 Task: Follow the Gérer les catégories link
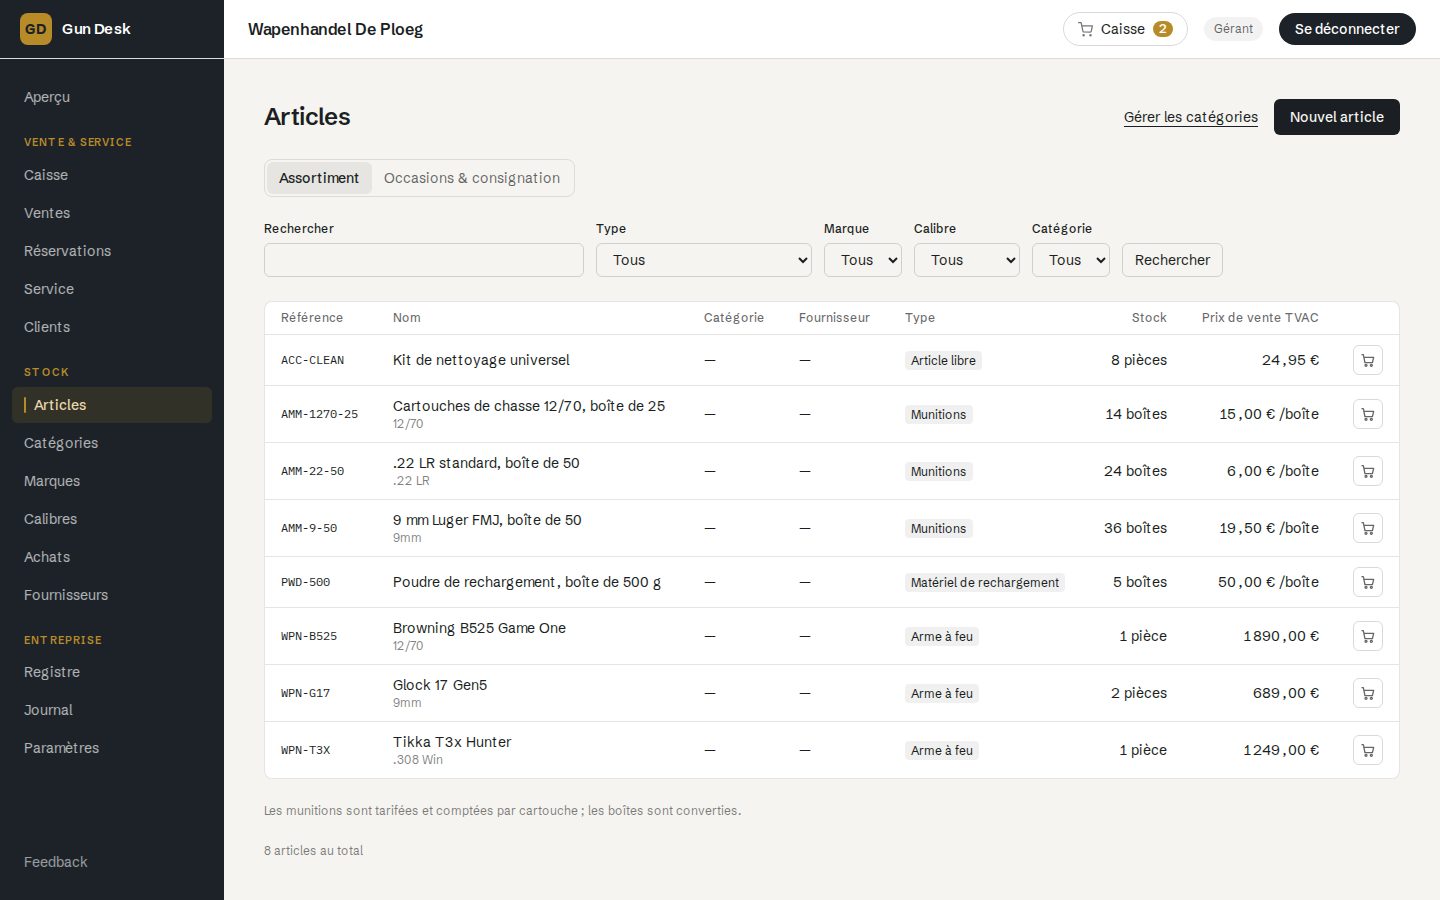click(x=1191, y=117)
